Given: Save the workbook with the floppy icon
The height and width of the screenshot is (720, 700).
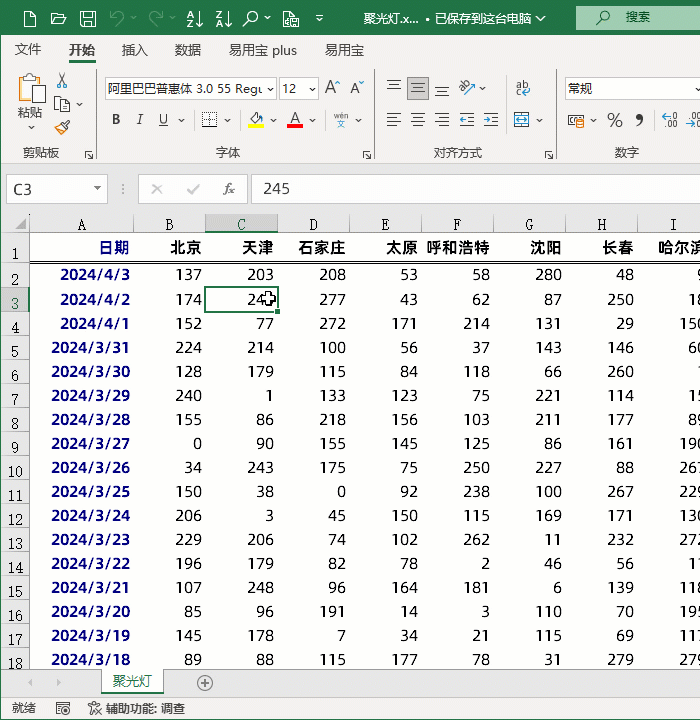Looking at the screenshot, I should [x=88, y=19].
